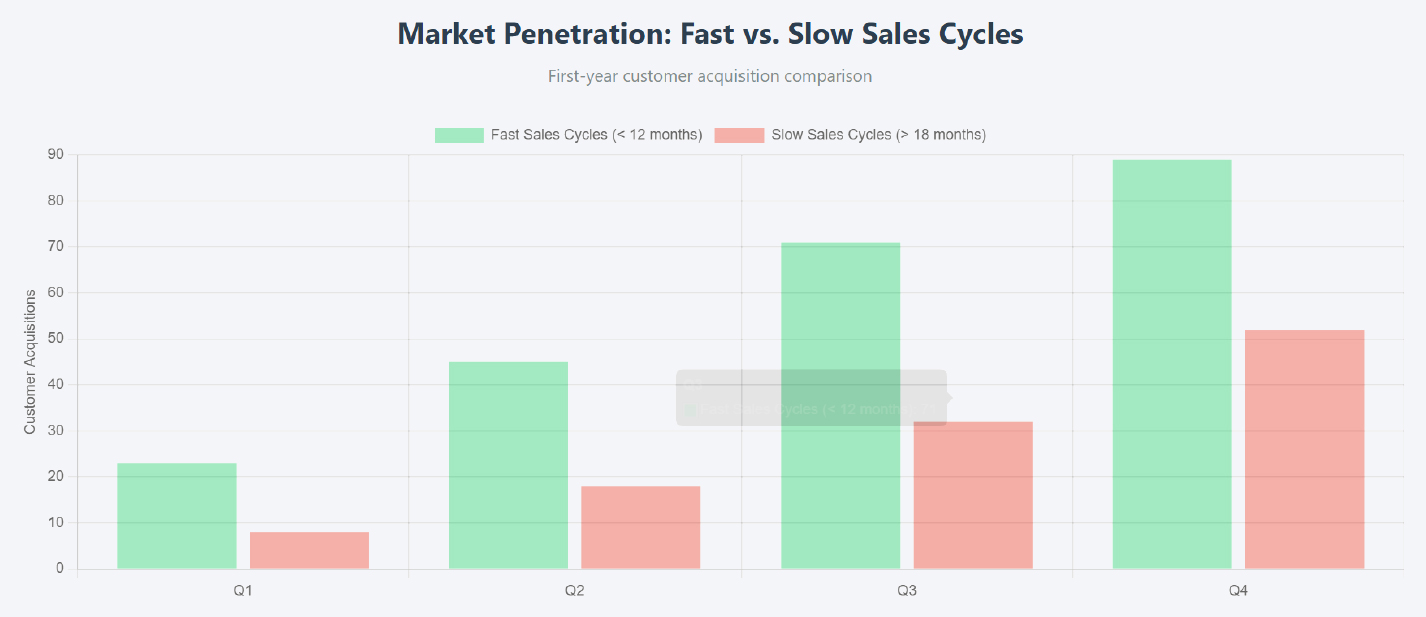Toggle the Fast Sales Cycles legend label

596,135
